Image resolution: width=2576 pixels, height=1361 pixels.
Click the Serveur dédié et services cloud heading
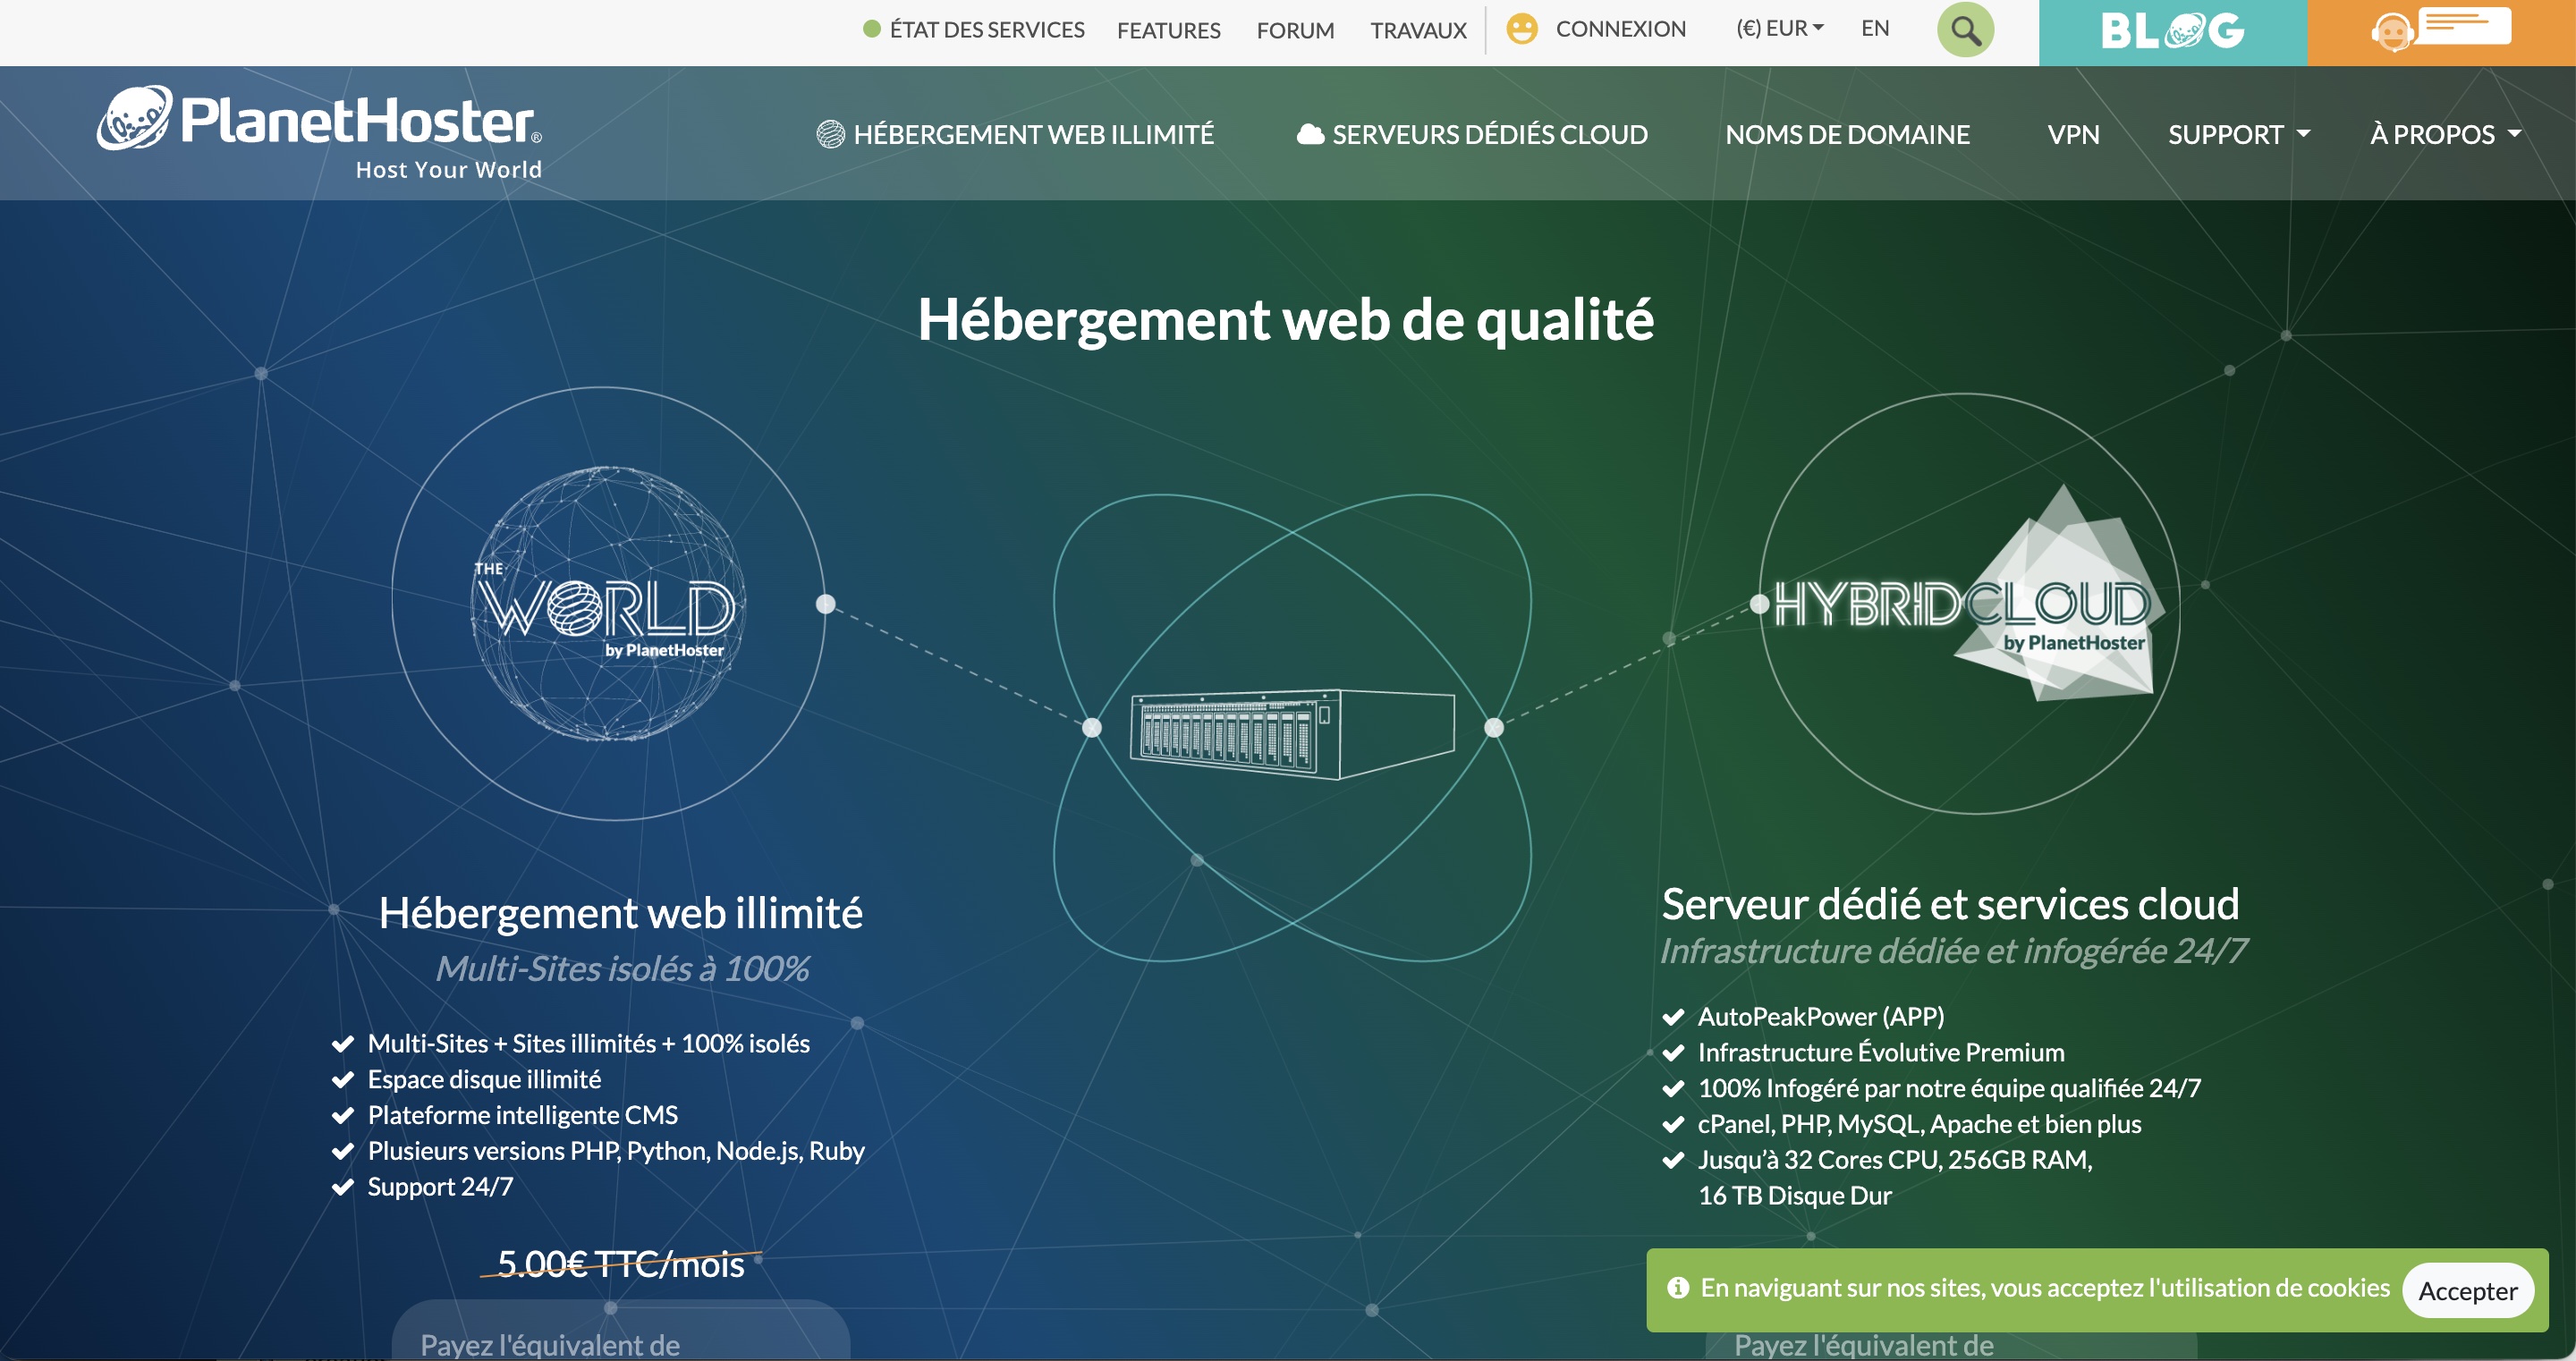coord(1950,904)
